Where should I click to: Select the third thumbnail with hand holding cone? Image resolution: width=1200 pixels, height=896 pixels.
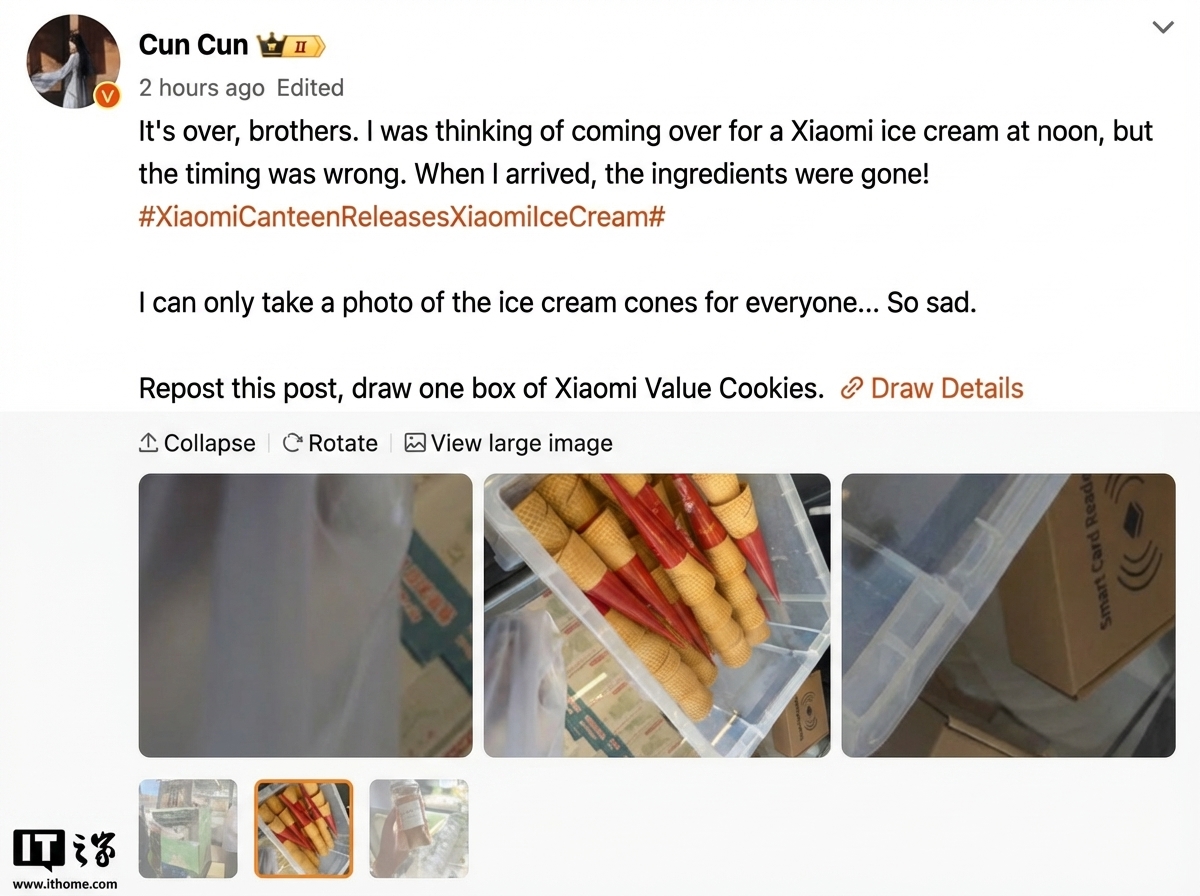(x=419, y=829)
